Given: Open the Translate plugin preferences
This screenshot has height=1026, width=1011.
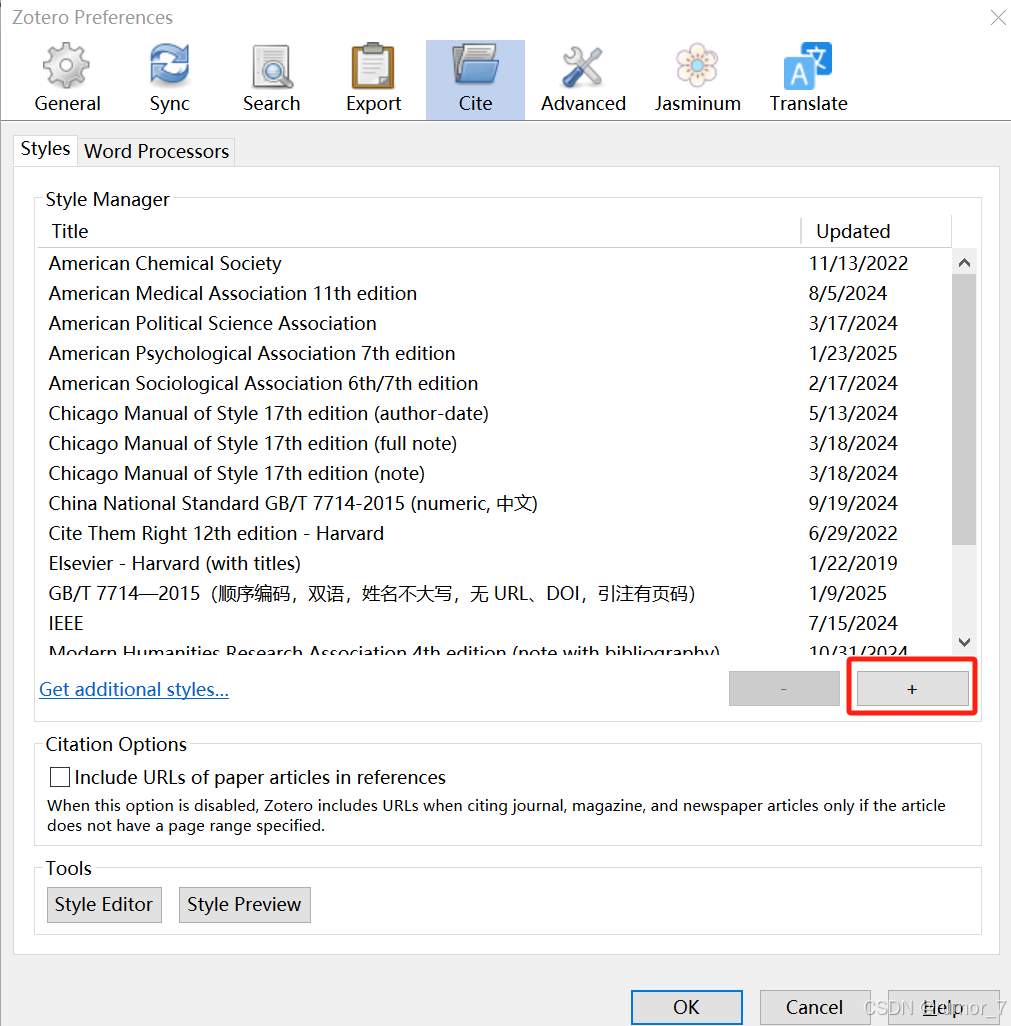Looking at the screenshot, I should [808, 79].
